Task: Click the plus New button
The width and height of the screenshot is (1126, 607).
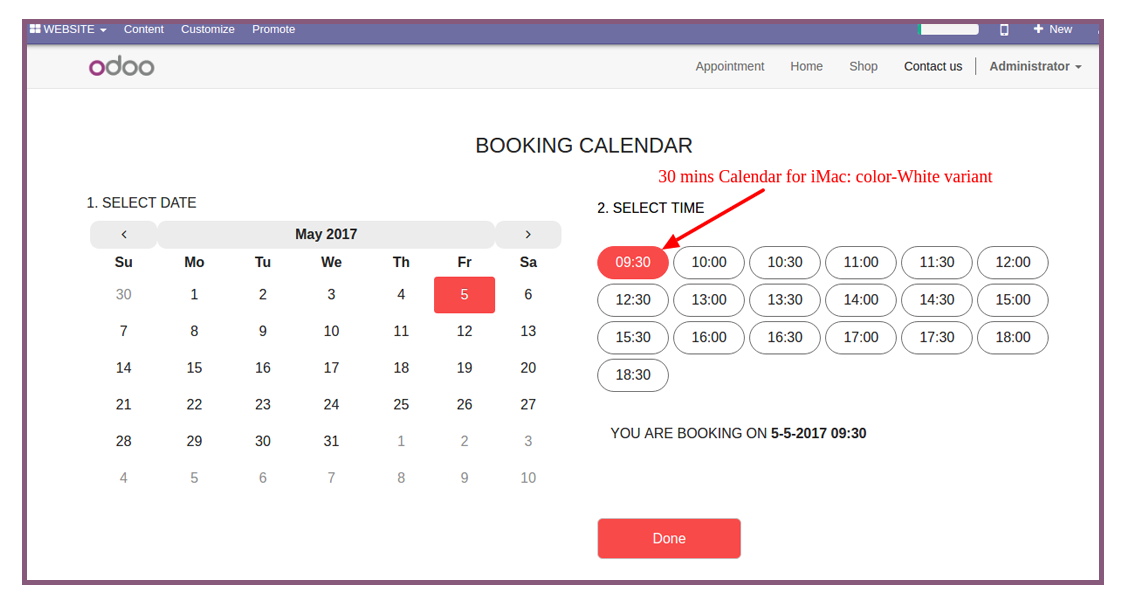Action: coord(1052,29)
